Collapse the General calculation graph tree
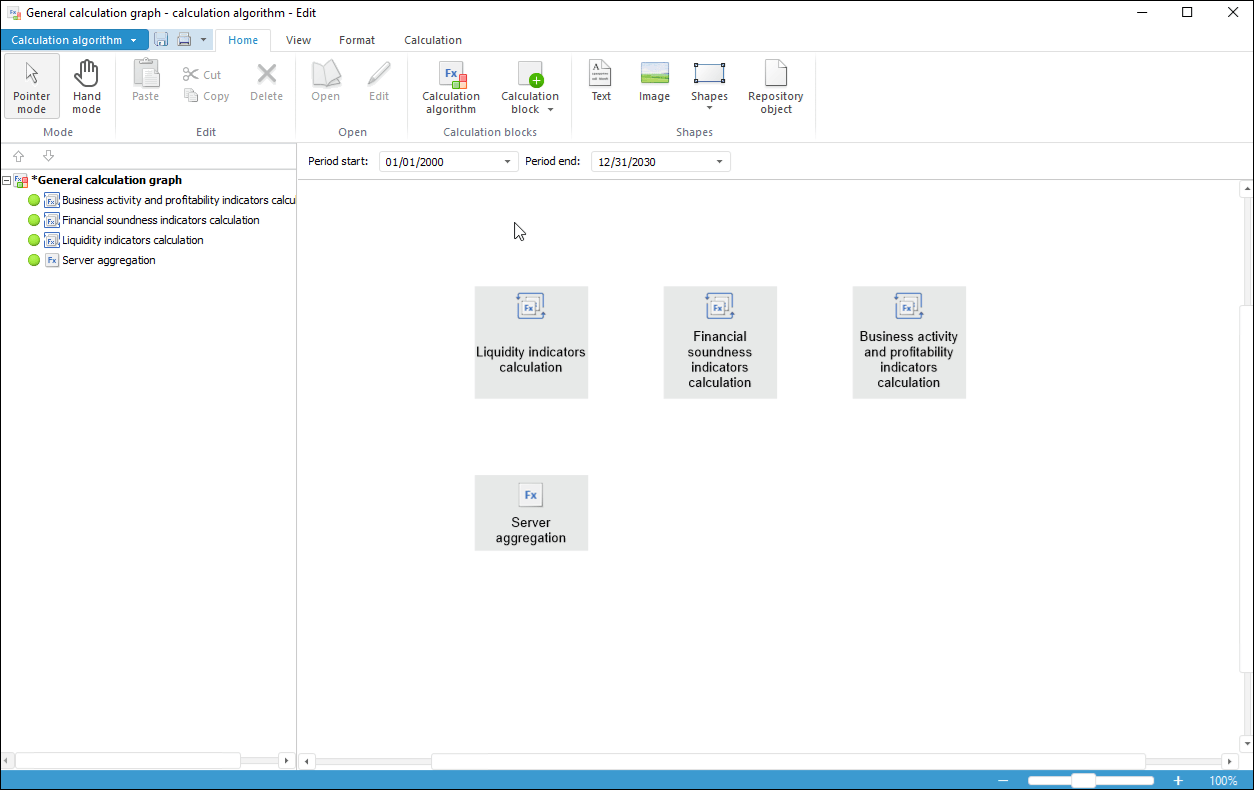 7,181
